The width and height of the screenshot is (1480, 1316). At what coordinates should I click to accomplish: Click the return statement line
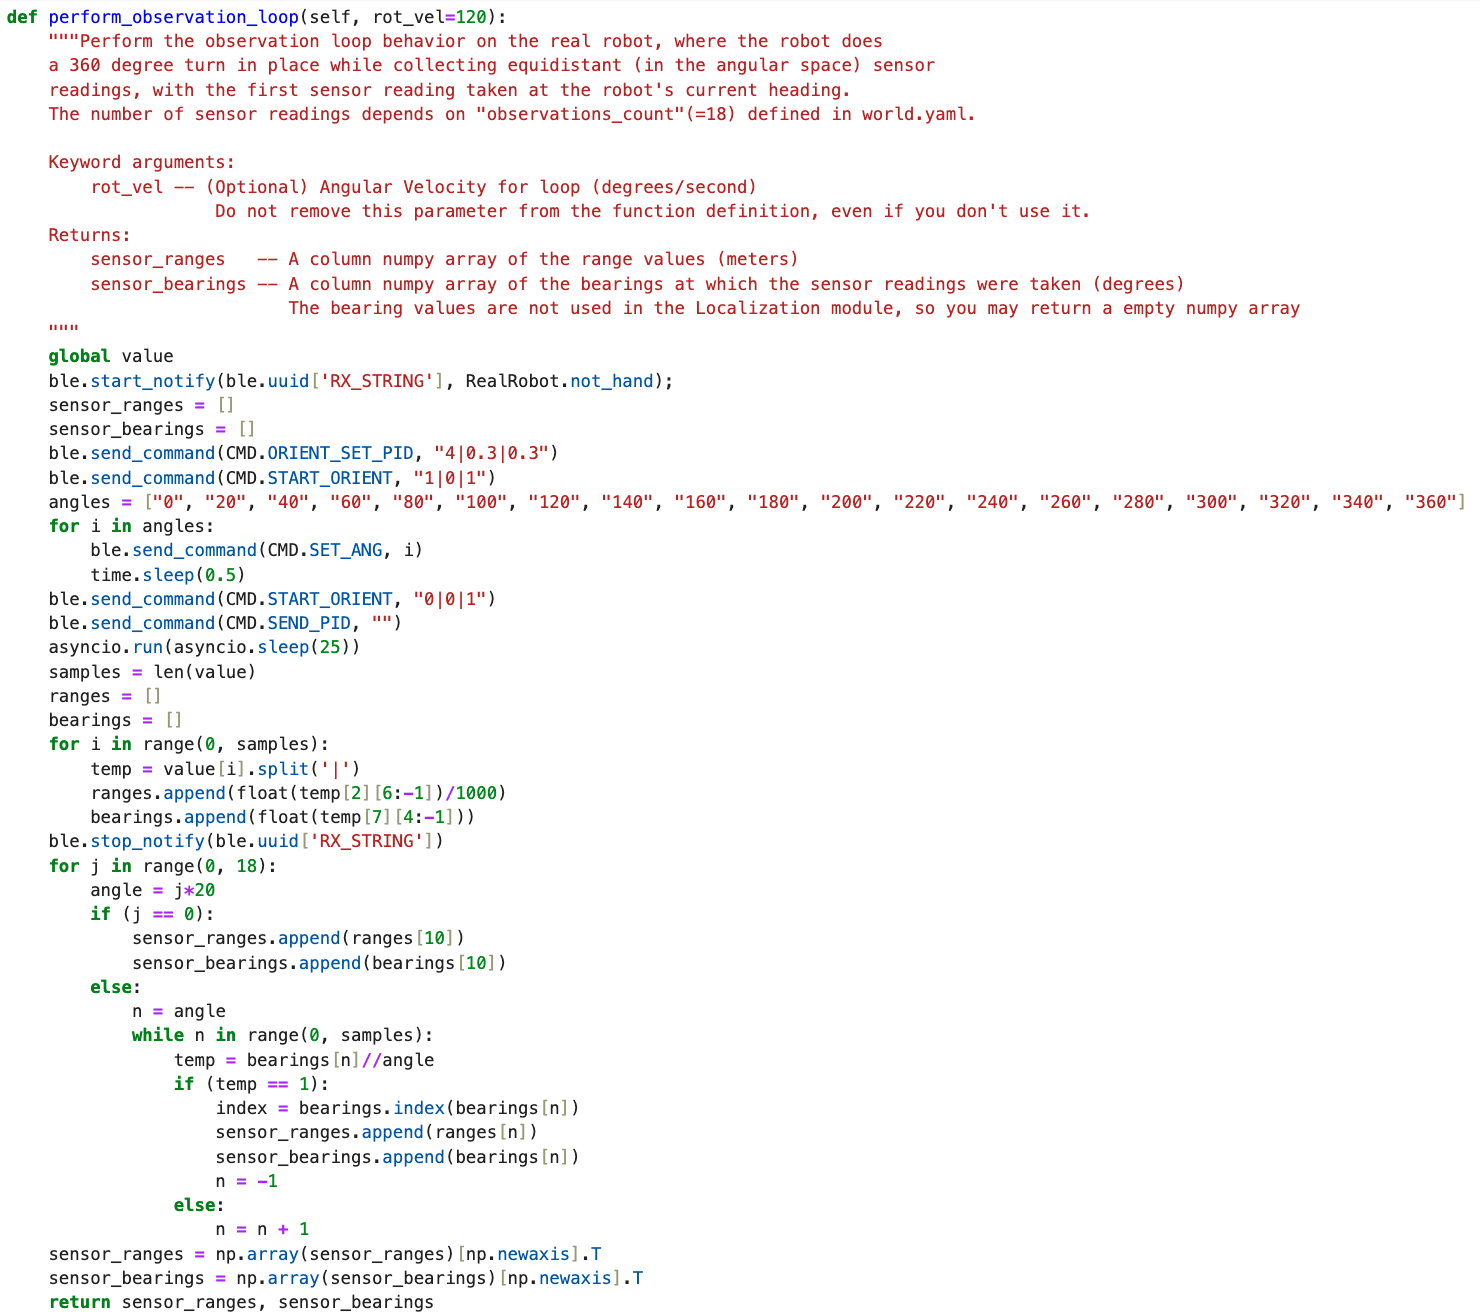click(241, 1302)
